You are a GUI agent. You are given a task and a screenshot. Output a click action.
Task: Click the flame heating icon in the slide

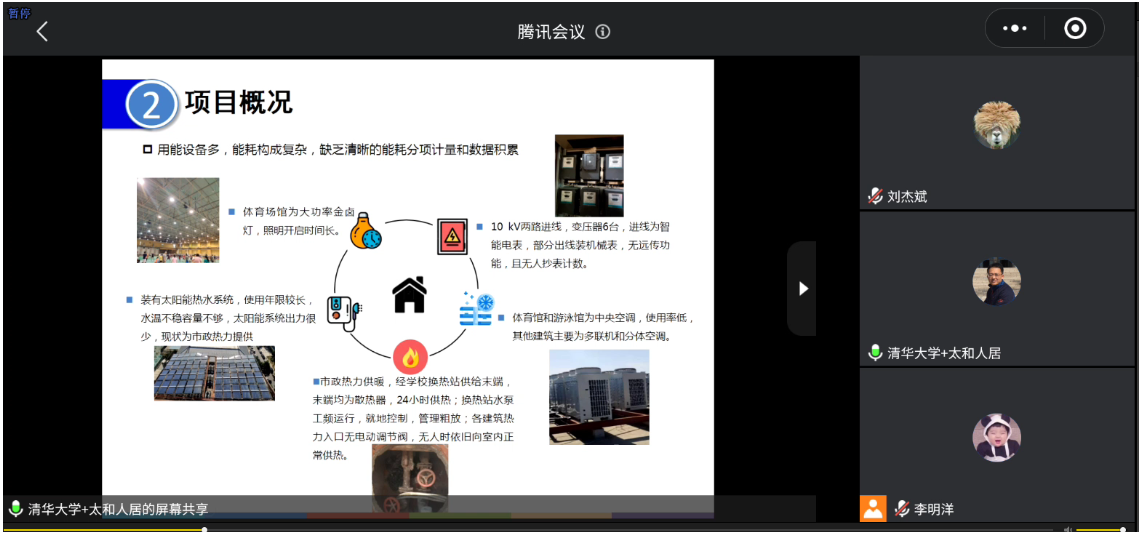pyautogui.click(x=410, y=357)
